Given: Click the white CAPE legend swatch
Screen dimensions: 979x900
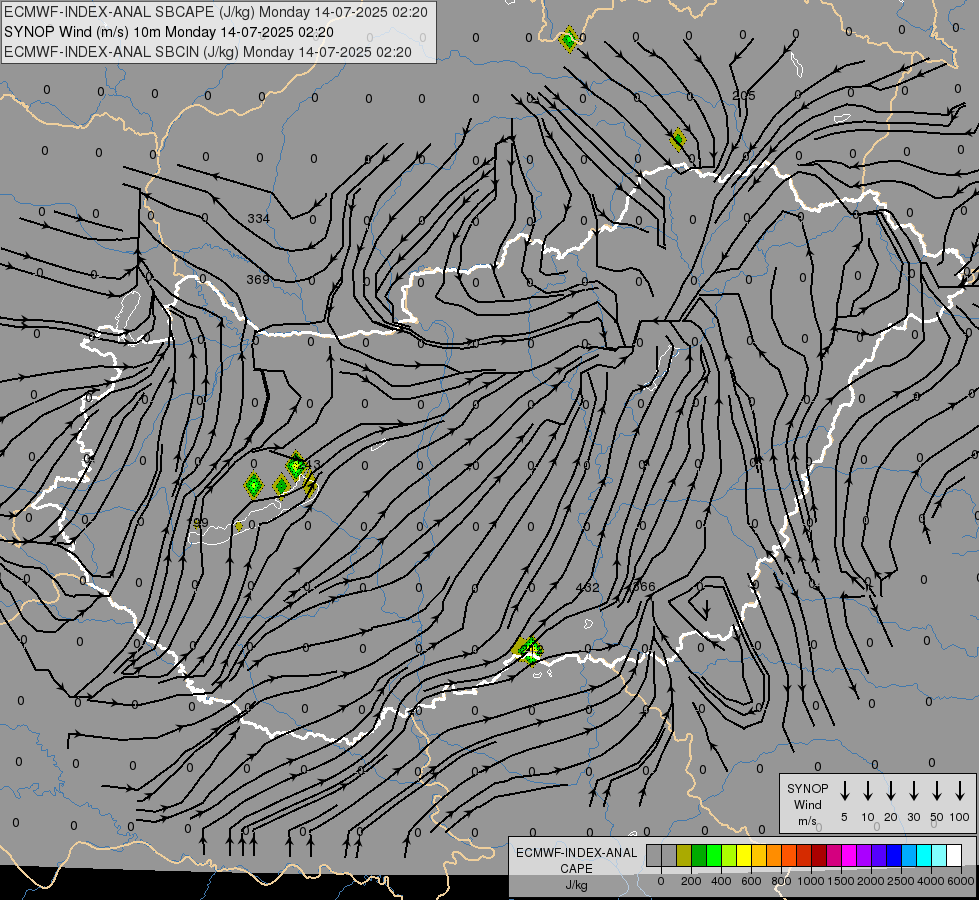Looking at the screenshot, I should click(954, 856).
